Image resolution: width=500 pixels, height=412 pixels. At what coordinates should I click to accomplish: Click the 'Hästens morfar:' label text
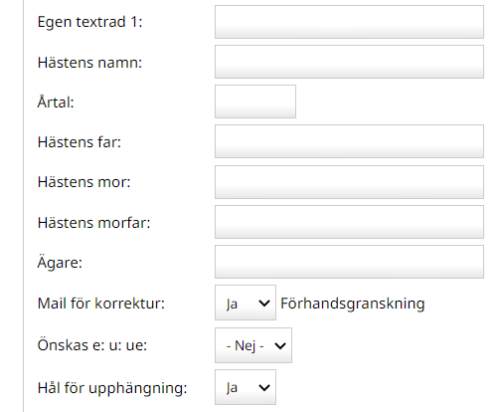[94, 223]
